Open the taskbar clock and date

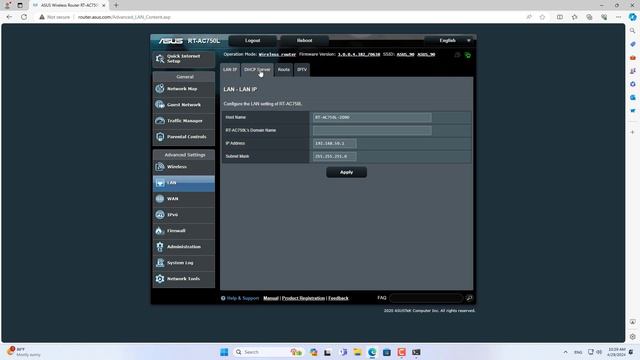(x=616, y=352)
